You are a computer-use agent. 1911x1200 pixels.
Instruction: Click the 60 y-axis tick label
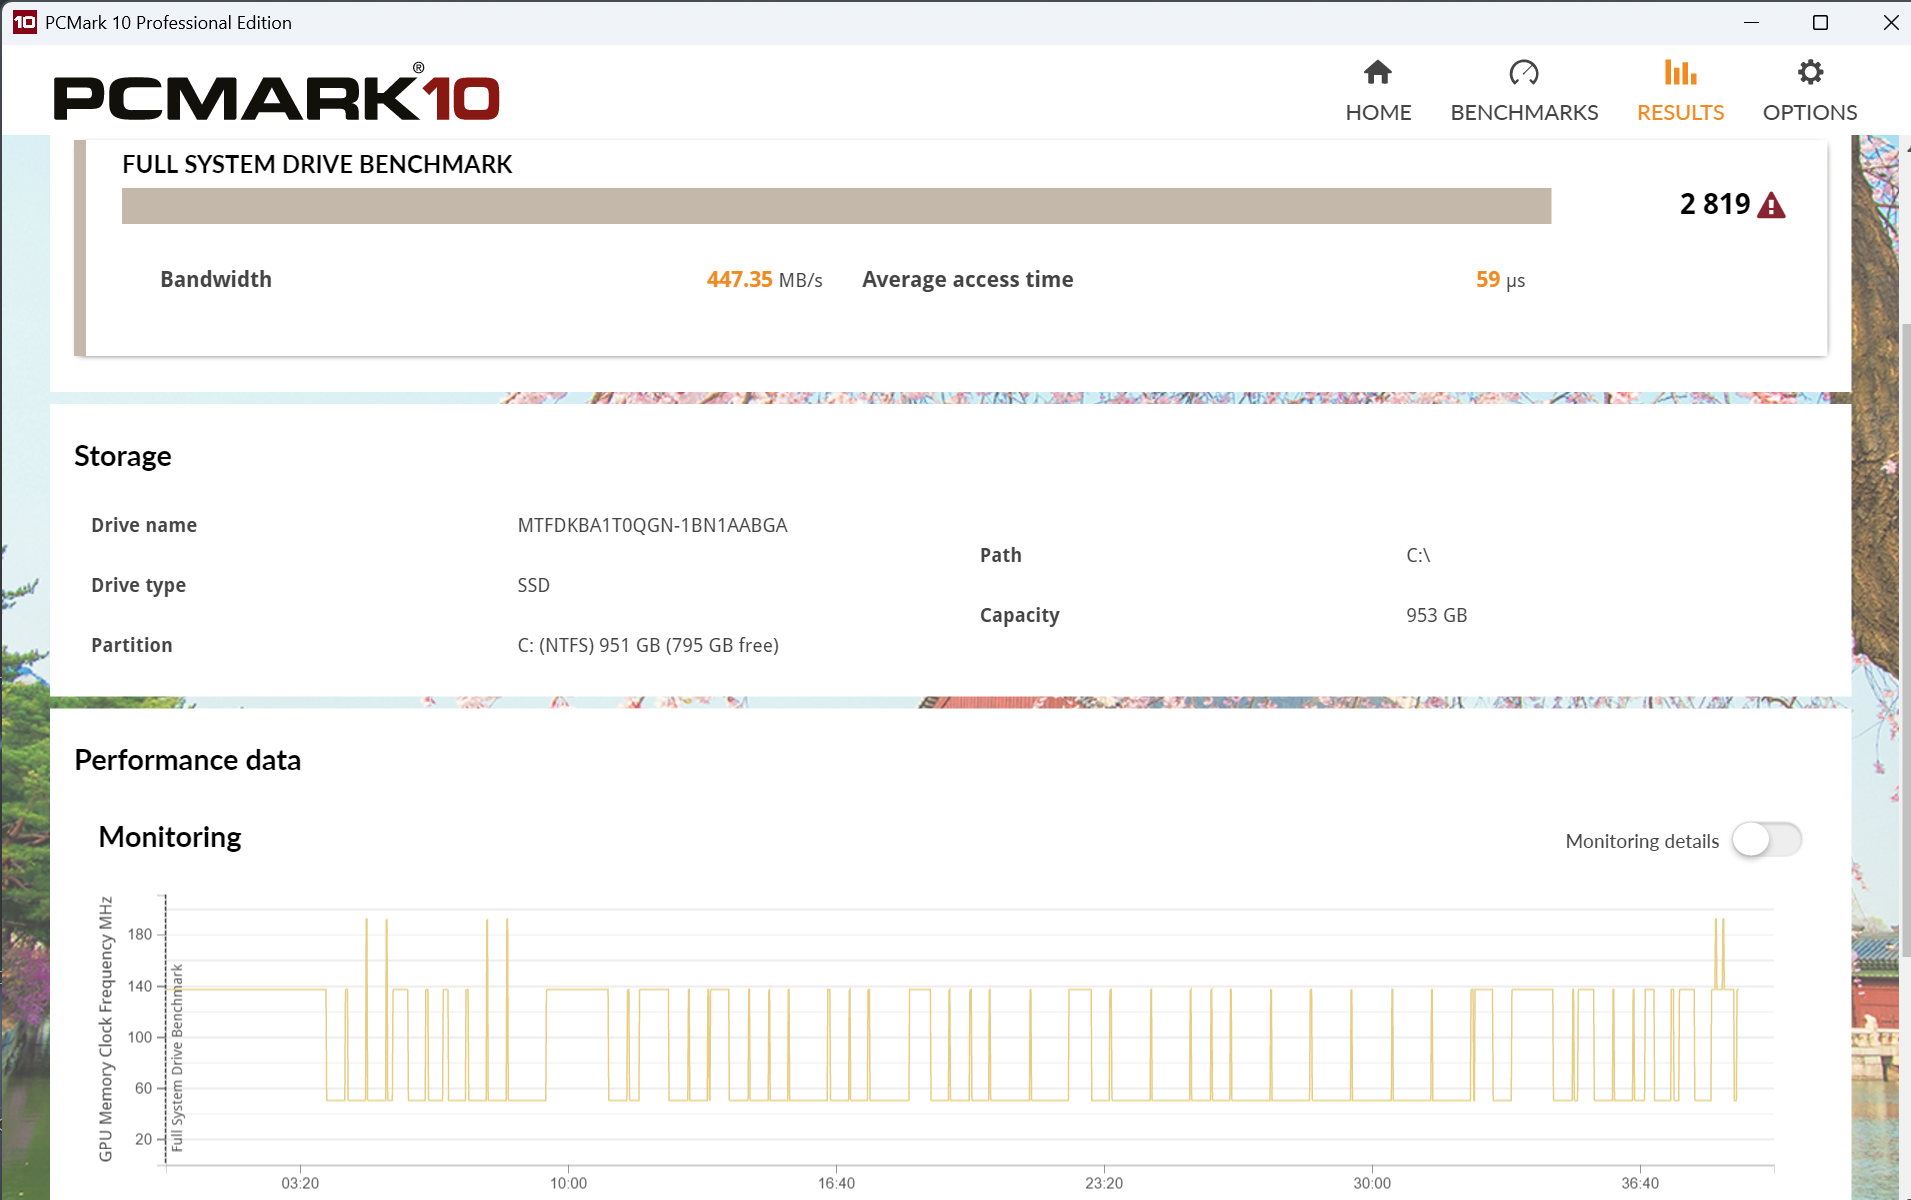tap(144, 1088)
